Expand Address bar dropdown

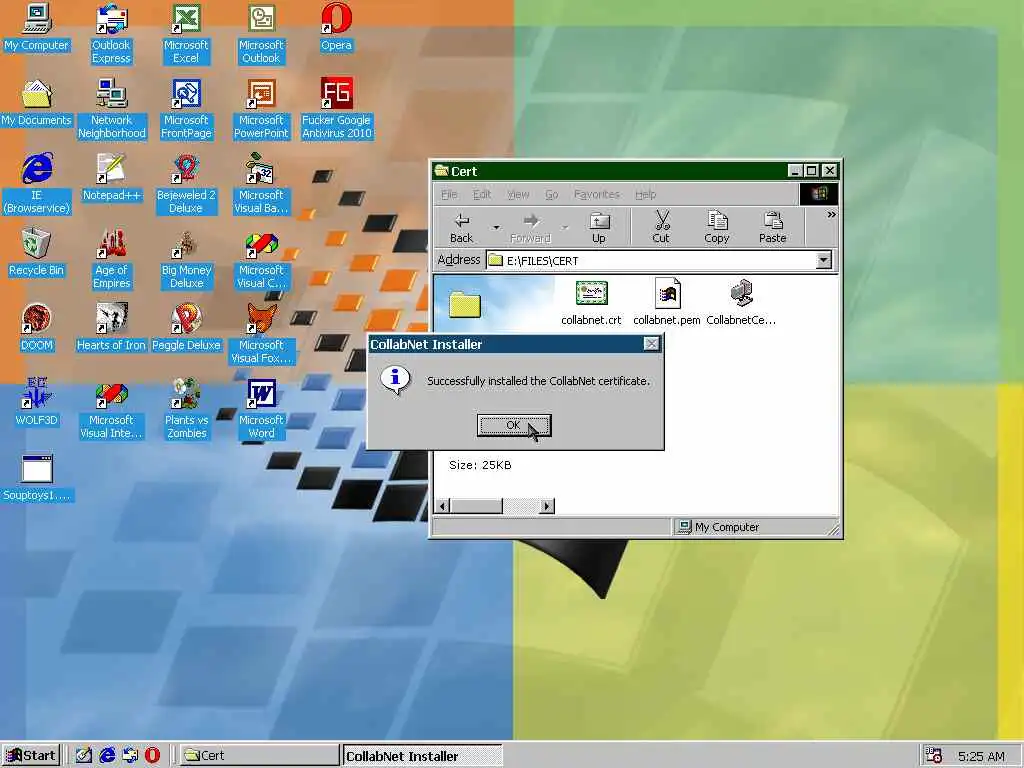click(x=824, y=261)
